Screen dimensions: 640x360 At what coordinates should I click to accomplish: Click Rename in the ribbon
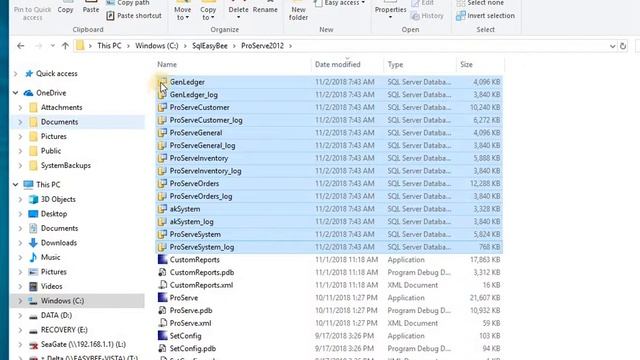tap(265, 8)
